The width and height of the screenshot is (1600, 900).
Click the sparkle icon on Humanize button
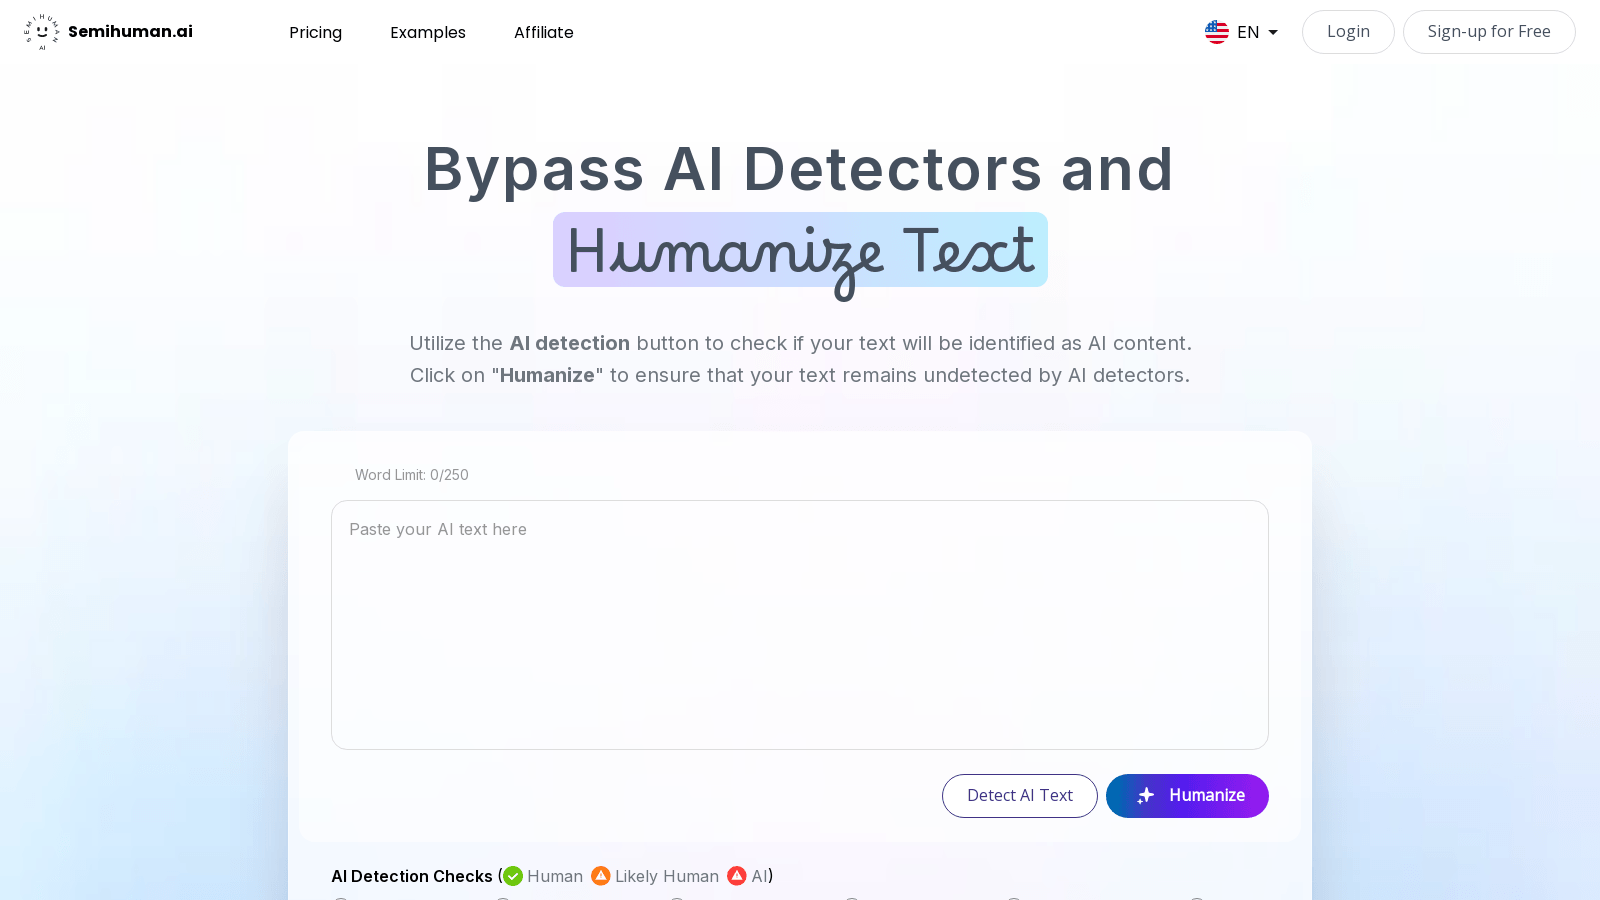[1146, 795]
